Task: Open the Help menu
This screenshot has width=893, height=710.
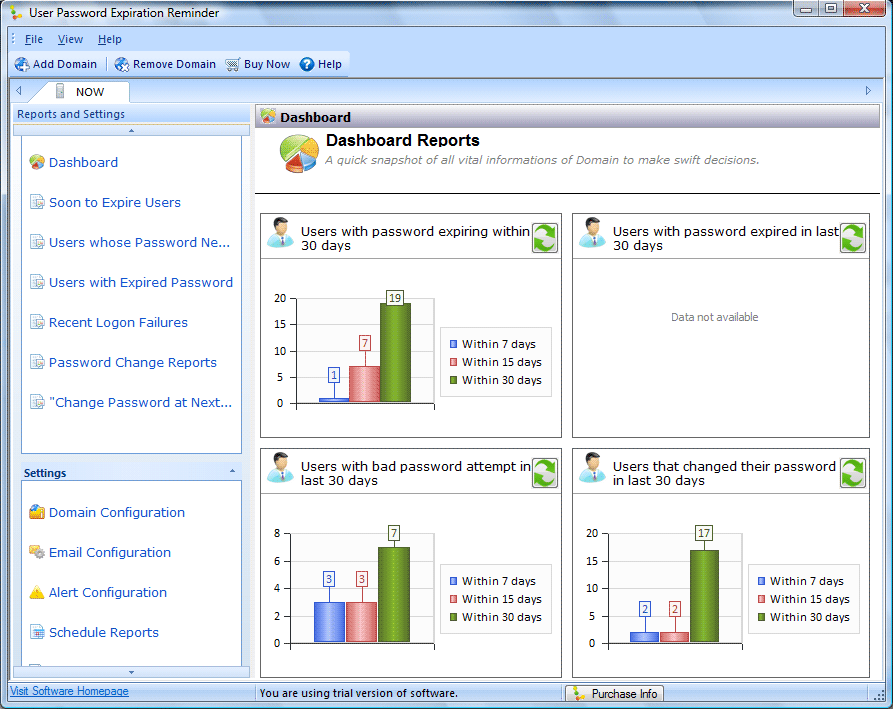Action: 109,39
